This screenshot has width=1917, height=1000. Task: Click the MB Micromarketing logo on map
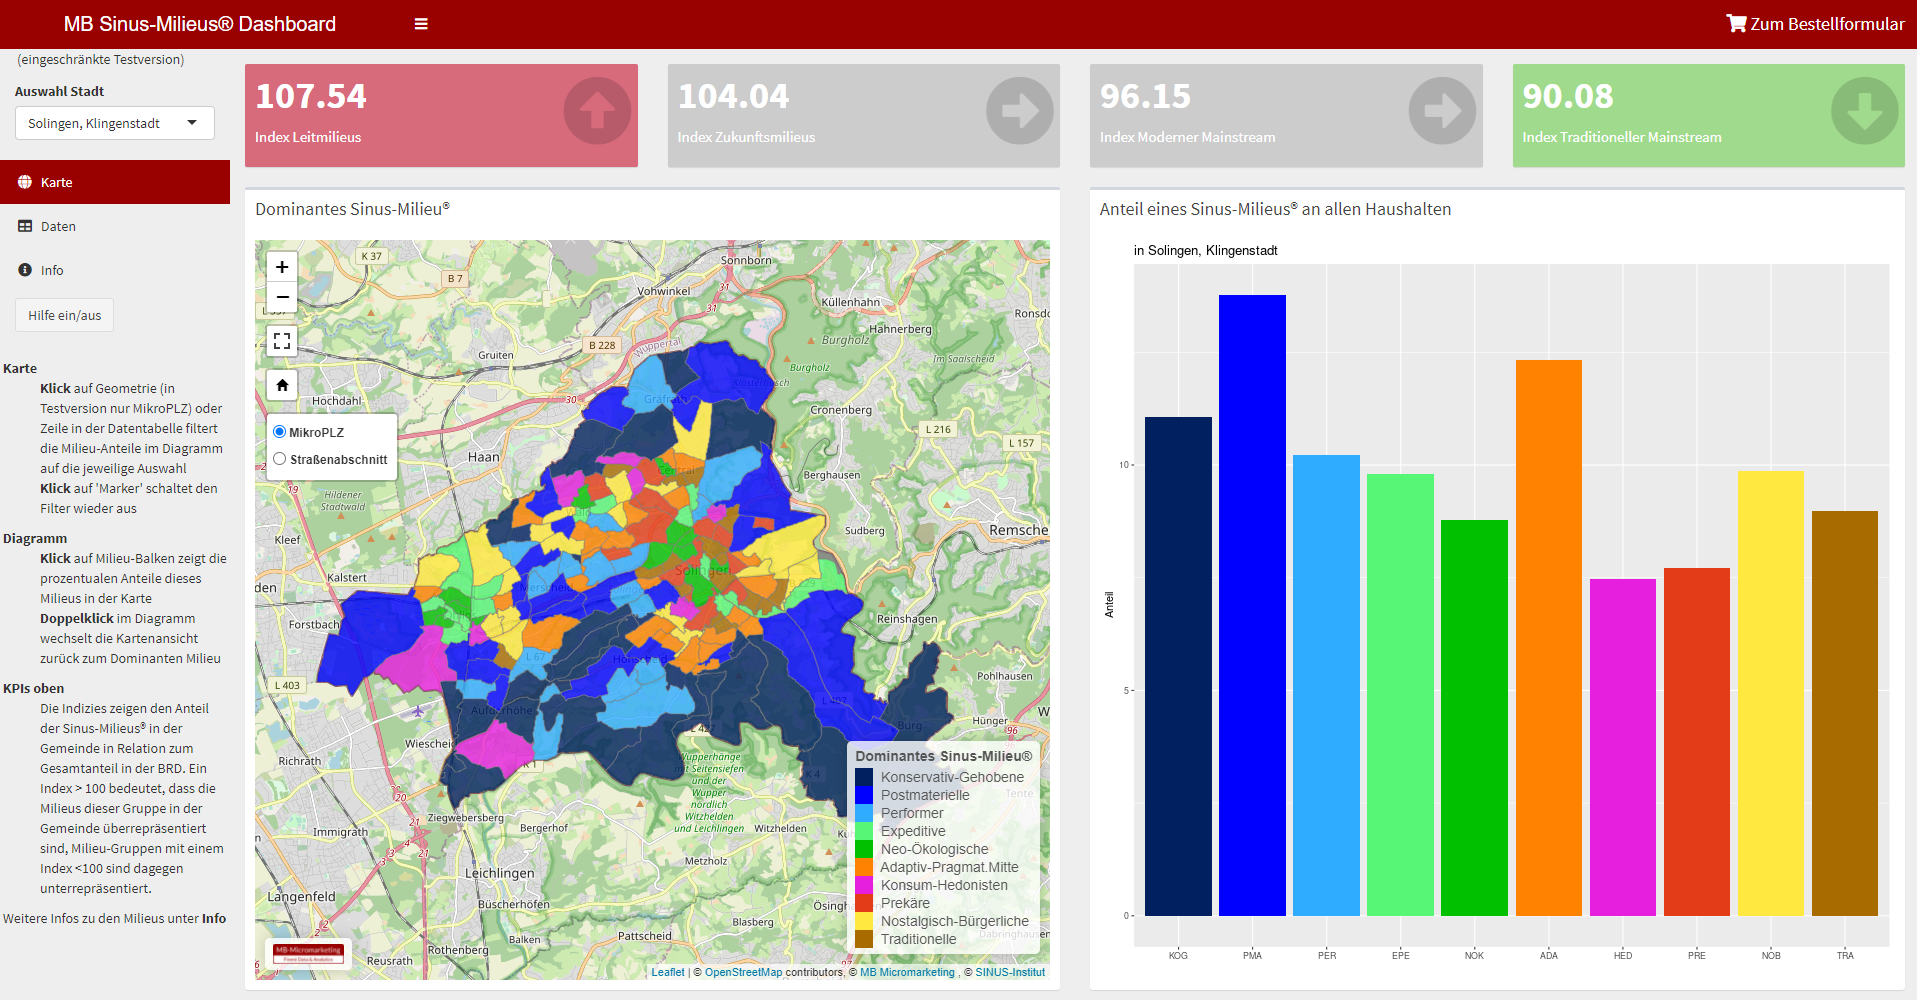[x=308, y=953]
